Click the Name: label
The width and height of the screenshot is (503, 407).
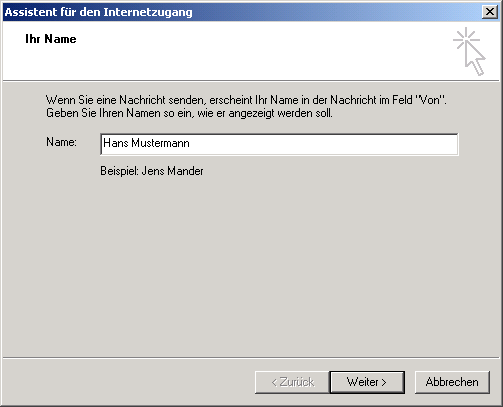(61, 142)
